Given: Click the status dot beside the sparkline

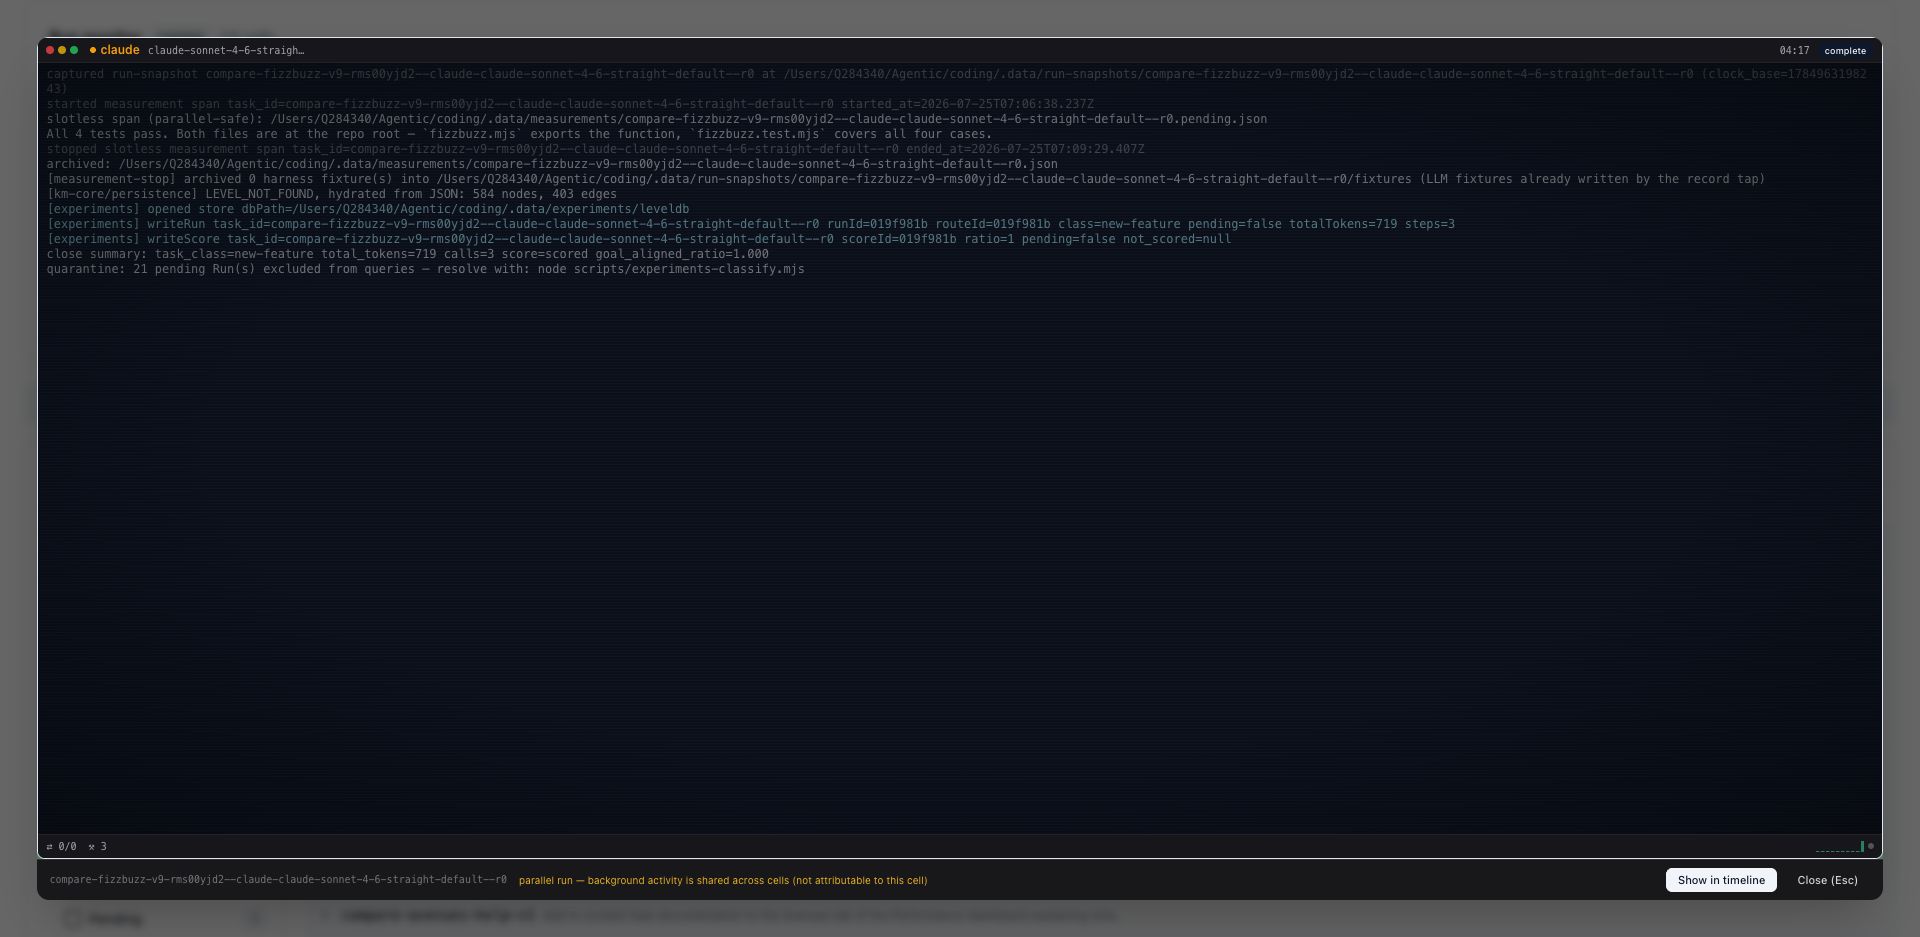Looking at the screenshot, I should tap(1871, 846).
